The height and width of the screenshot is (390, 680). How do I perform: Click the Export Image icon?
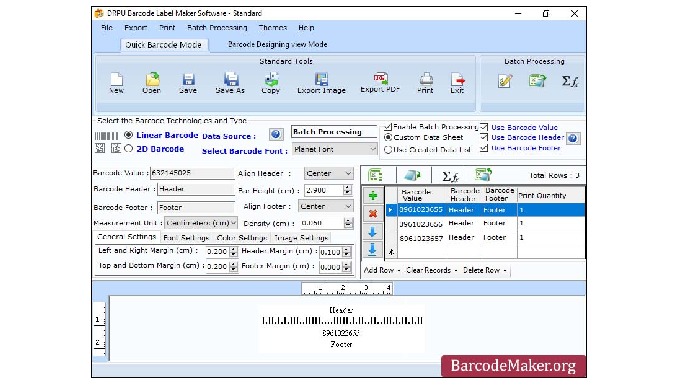321,79
